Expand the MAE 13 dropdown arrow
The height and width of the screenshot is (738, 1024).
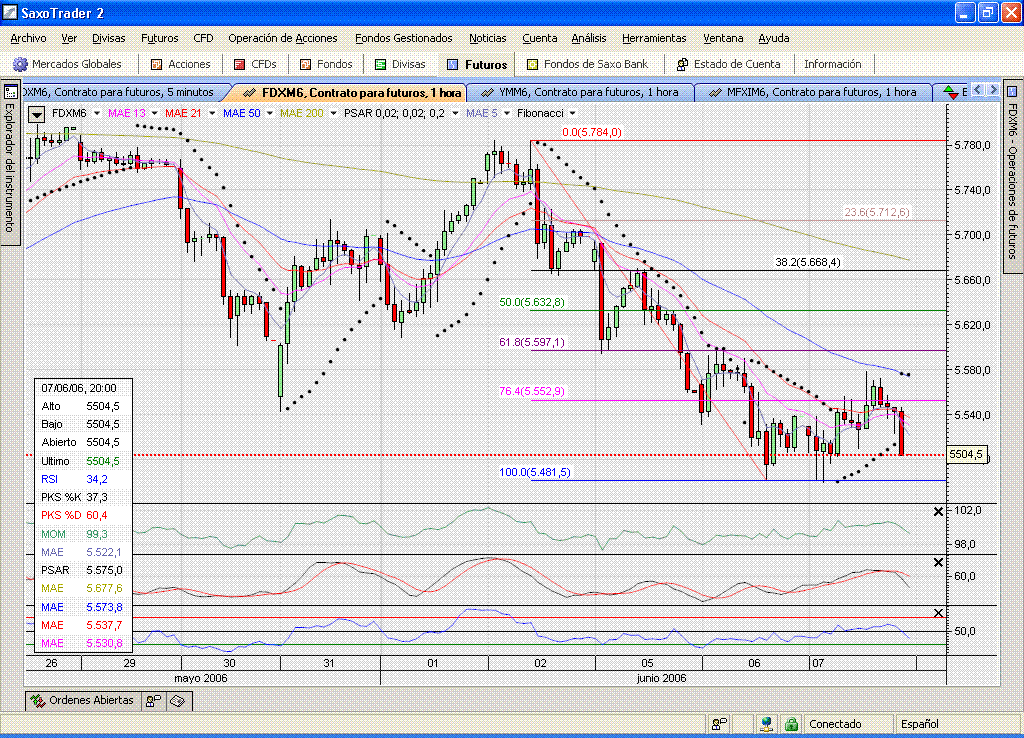[154, 113]
